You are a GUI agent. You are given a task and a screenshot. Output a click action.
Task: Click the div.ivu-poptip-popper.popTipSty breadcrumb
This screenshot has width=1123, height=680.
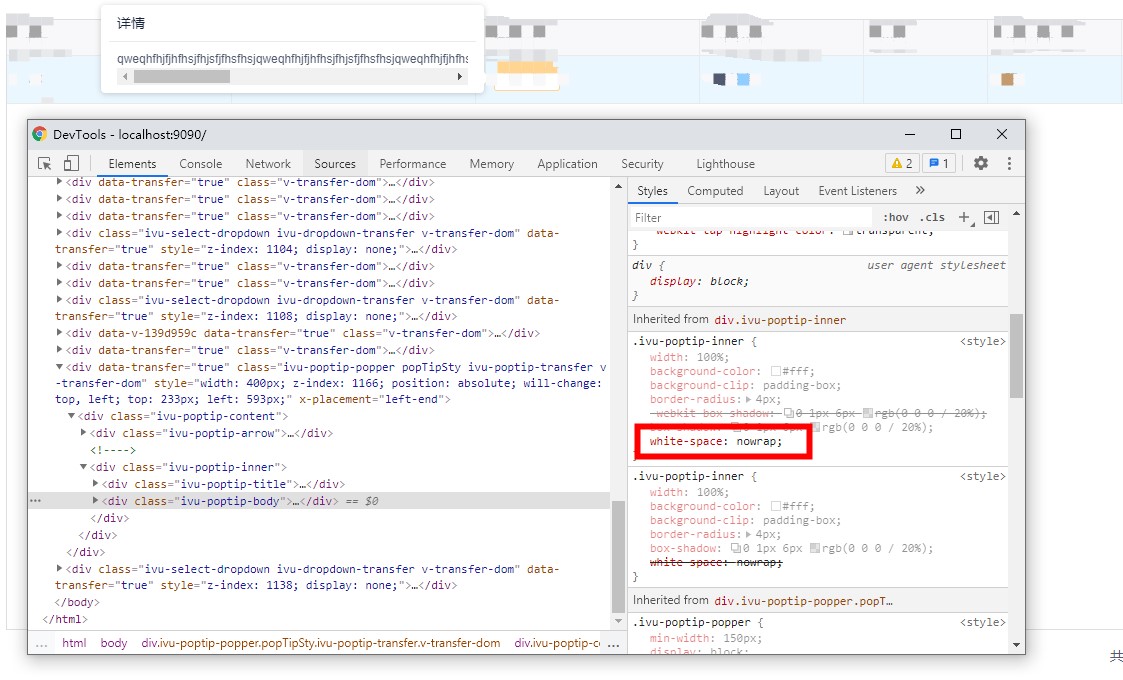[x=321, y=643]
